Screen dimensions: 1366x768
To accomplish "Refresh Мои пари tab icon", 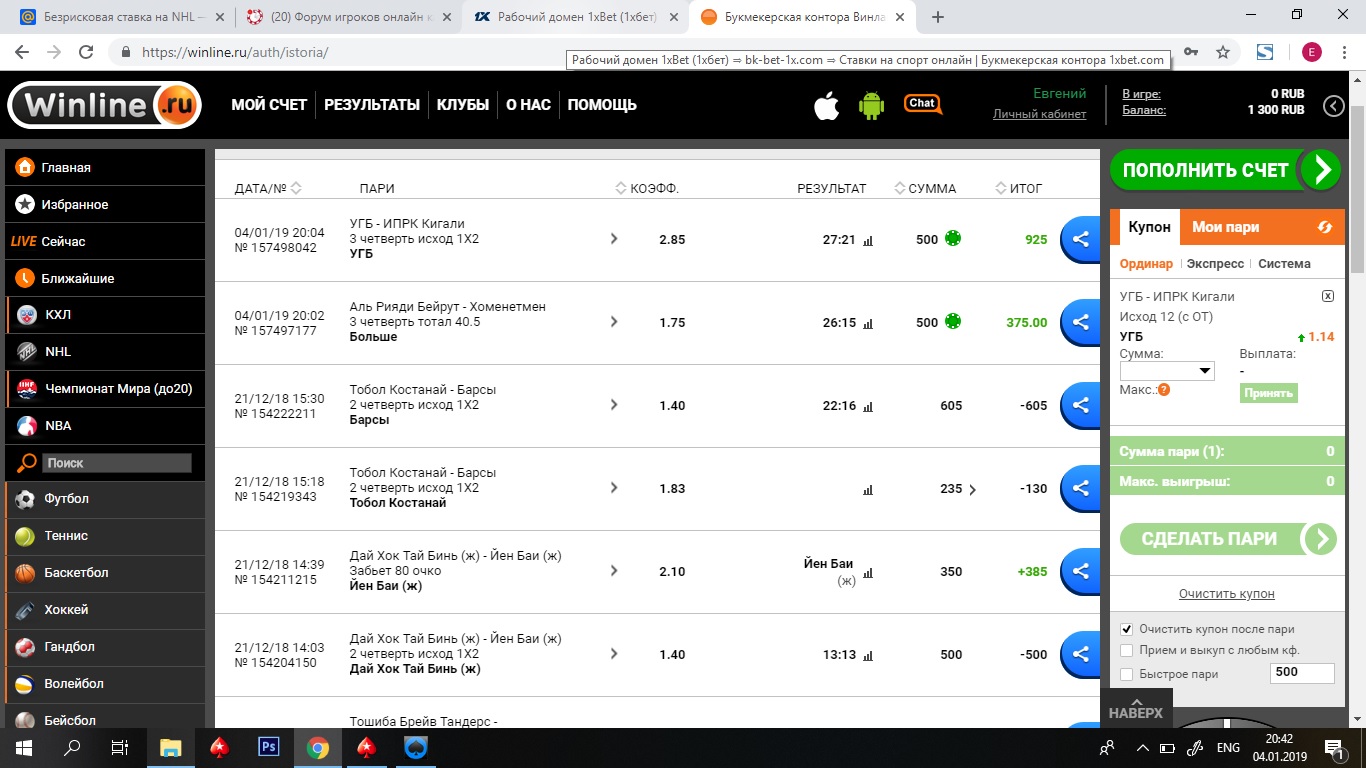I will coord(1325,227).
